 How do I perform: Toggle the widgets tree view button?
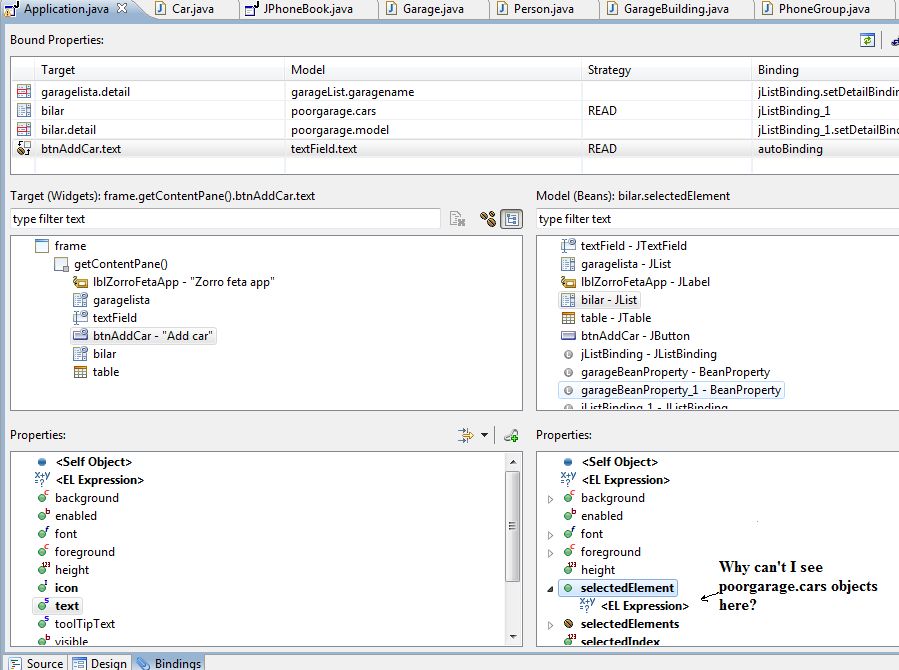pyautogui.click(x=511, y=218)
